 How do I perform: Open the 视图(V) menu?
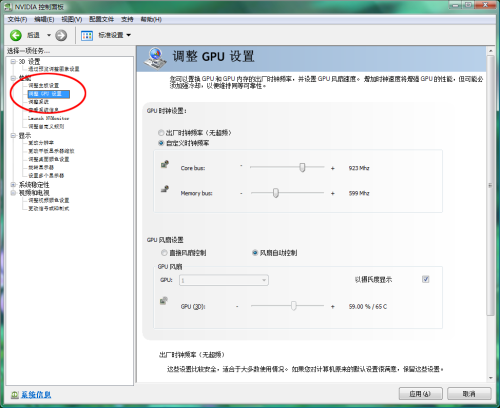click(x=72, y=19)
